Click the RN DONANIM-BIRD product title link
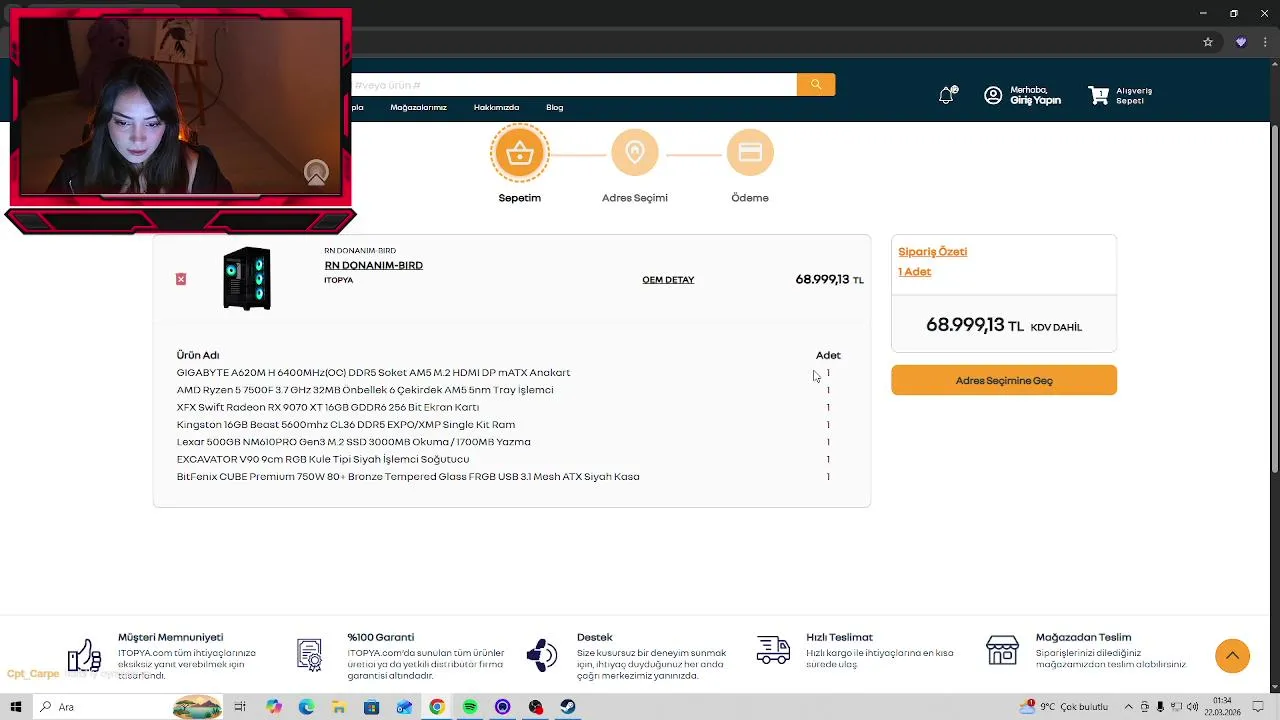Image resolution: width=1280 pixels, height=720 pixels. (373, 265)
